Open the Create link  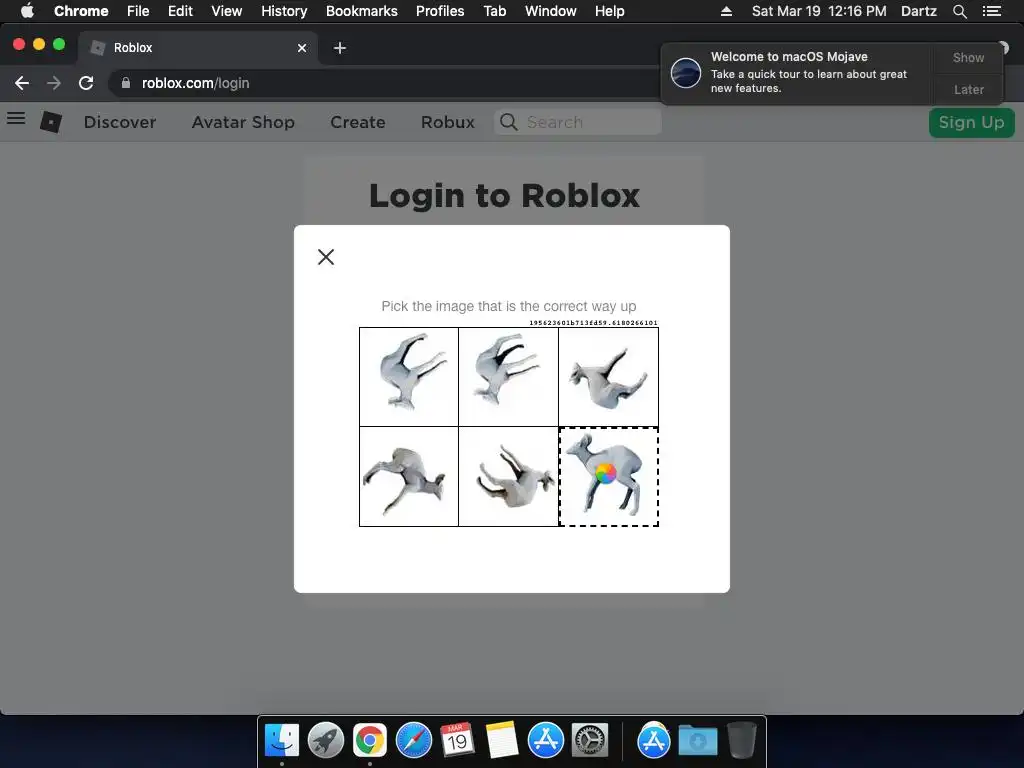click(358, 122)
